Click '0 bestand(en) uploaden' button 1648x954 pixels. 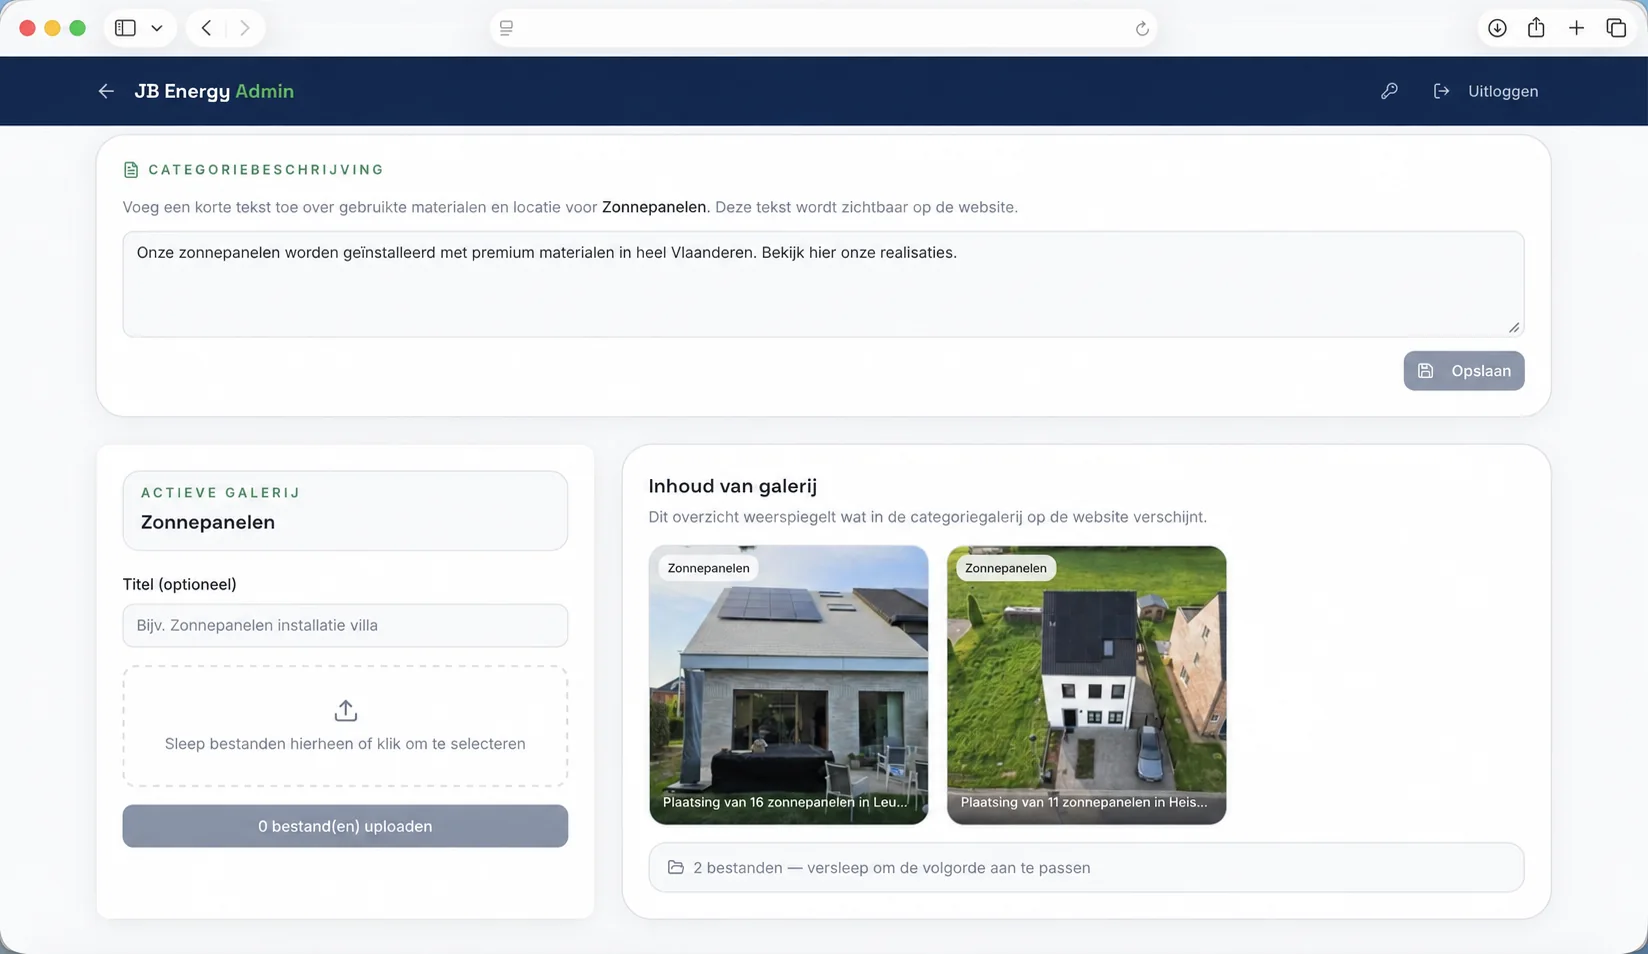coord(345,826)
